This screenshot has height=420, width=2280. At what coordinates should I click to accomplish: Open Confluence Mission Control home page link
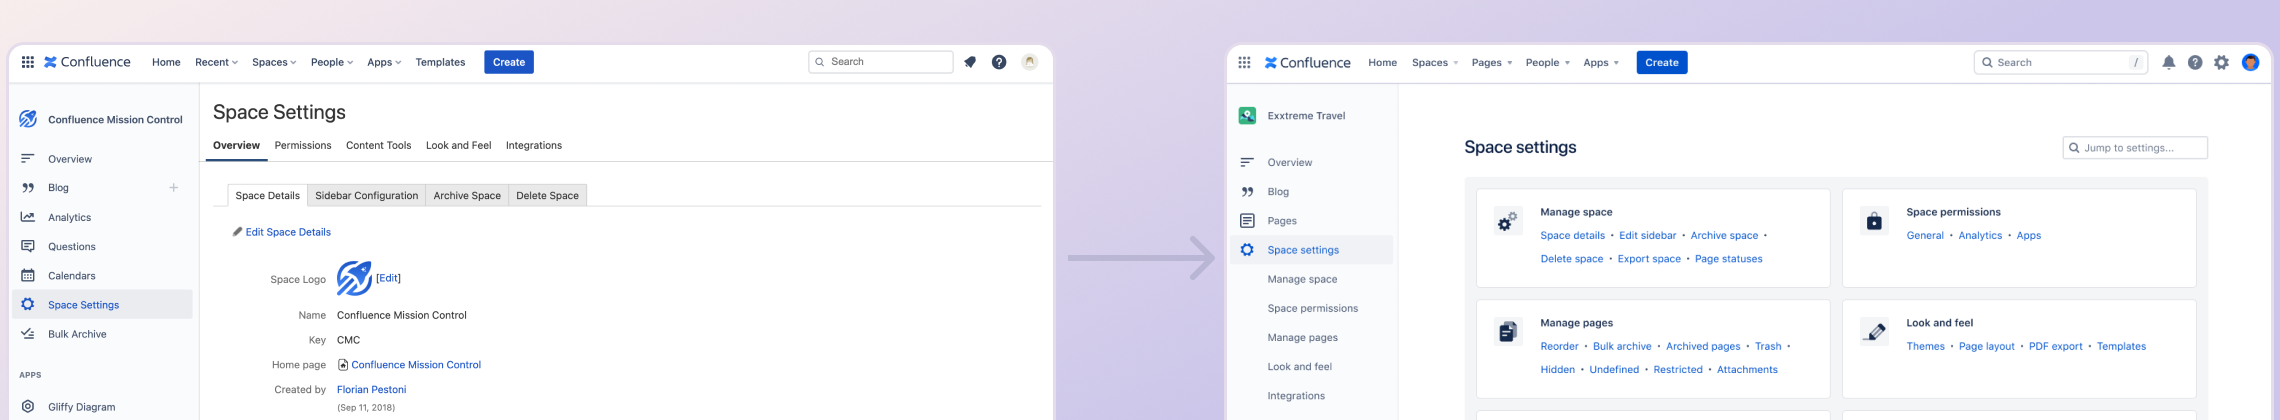point(416,365)
